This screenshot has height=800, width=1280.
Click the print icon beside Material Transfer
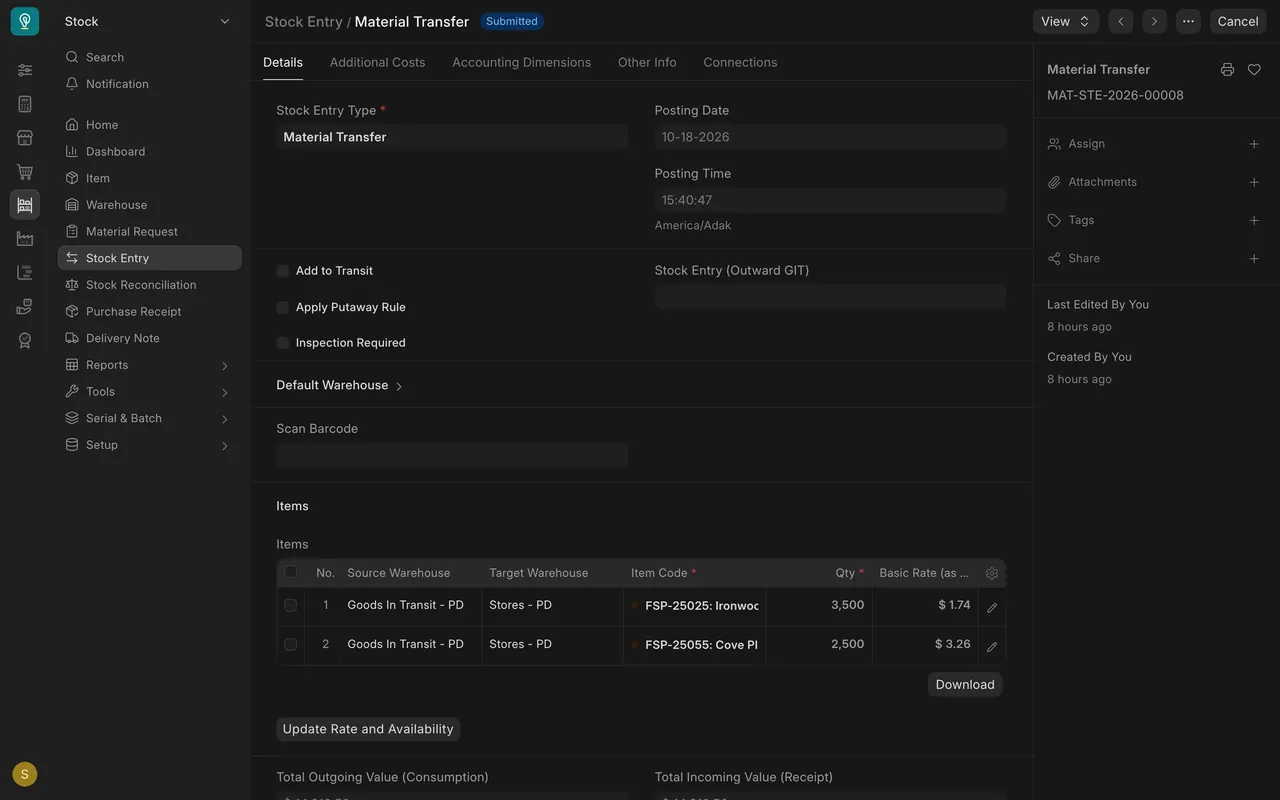[x=1227, y=70]
